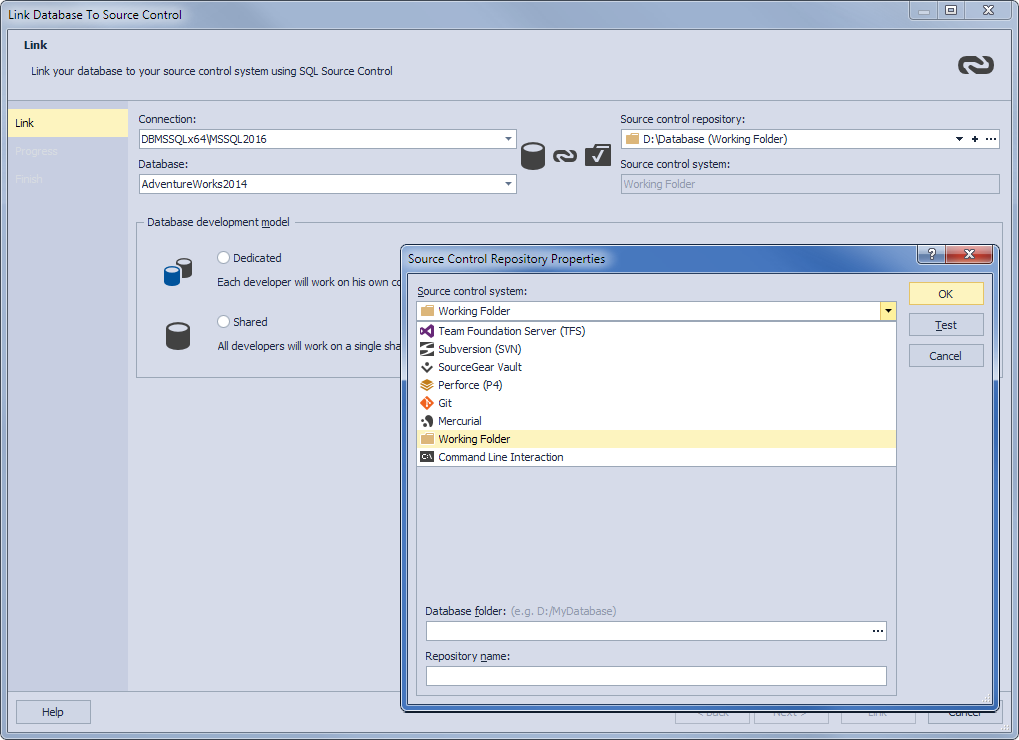Click the Dedicated model dual-database icon
The height and width of the screenshot is (740, 1019).
177,272
